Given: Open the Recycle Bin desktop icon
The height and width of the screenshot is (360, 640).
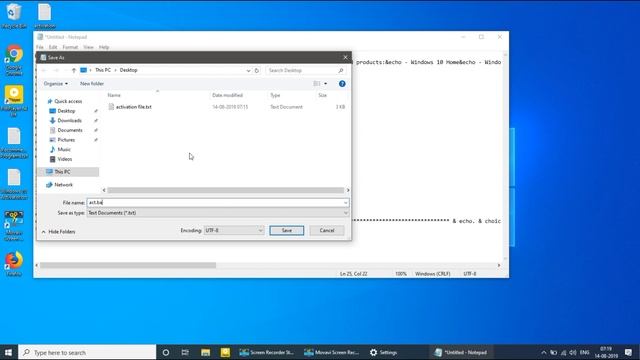Looking at the screenshot, I should point(14,16).
